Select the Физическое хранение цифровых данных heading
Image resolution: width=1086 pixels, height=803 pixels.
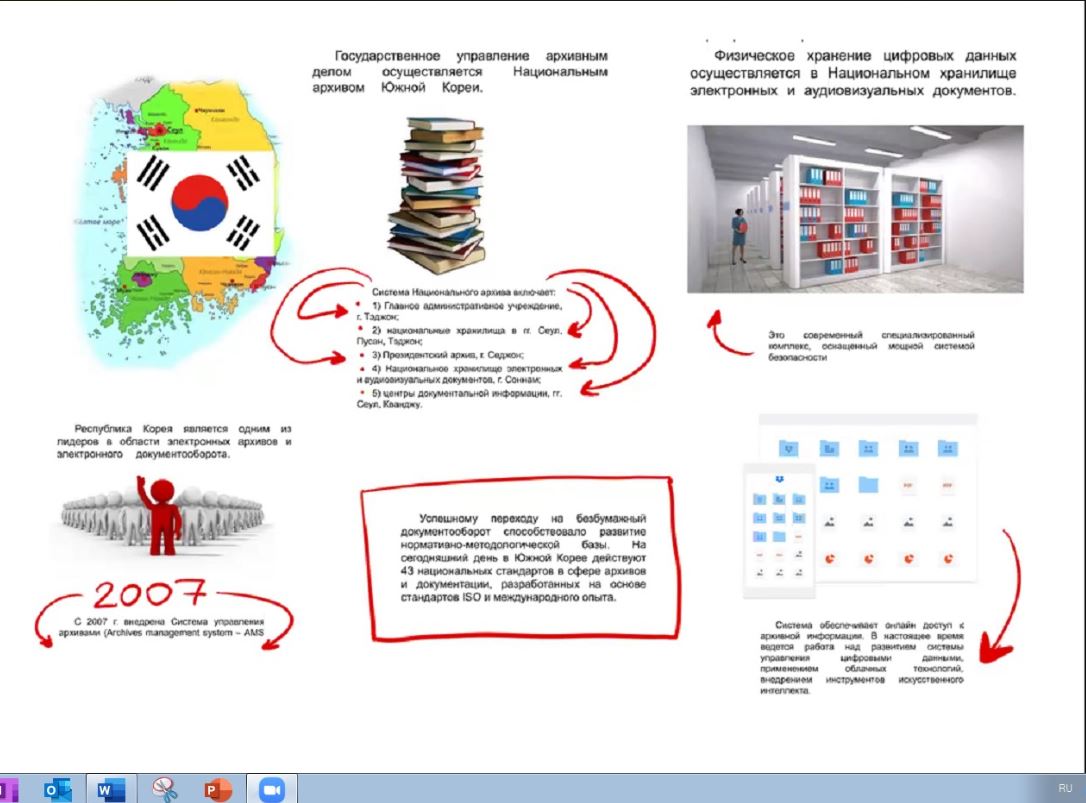pyautogui.click(x=853, y=73)
